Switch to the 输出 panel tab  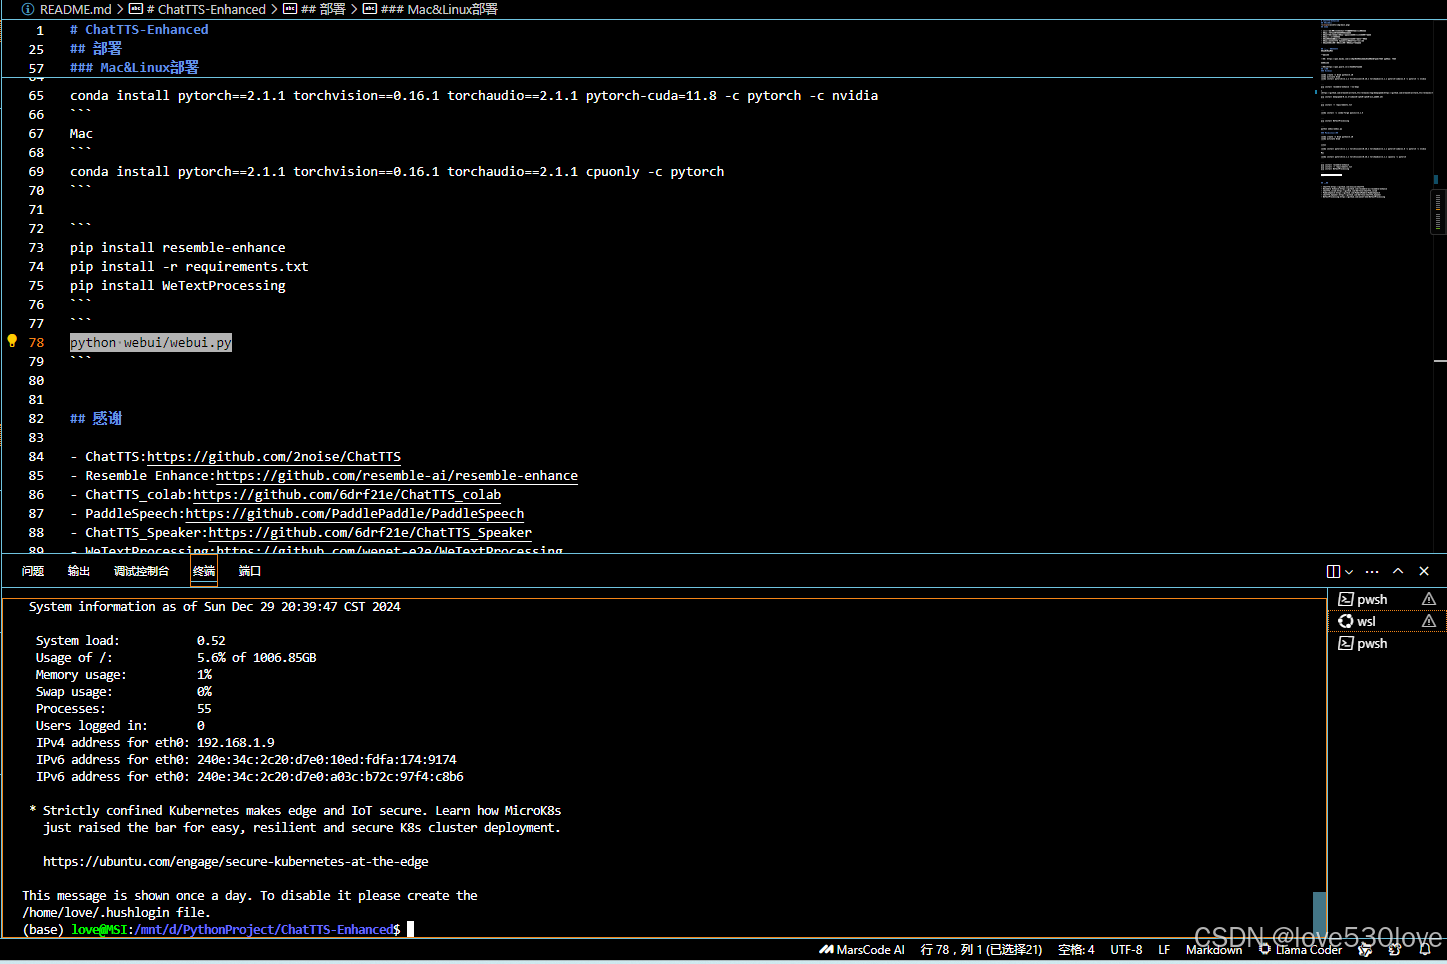[x=79, y=571]
